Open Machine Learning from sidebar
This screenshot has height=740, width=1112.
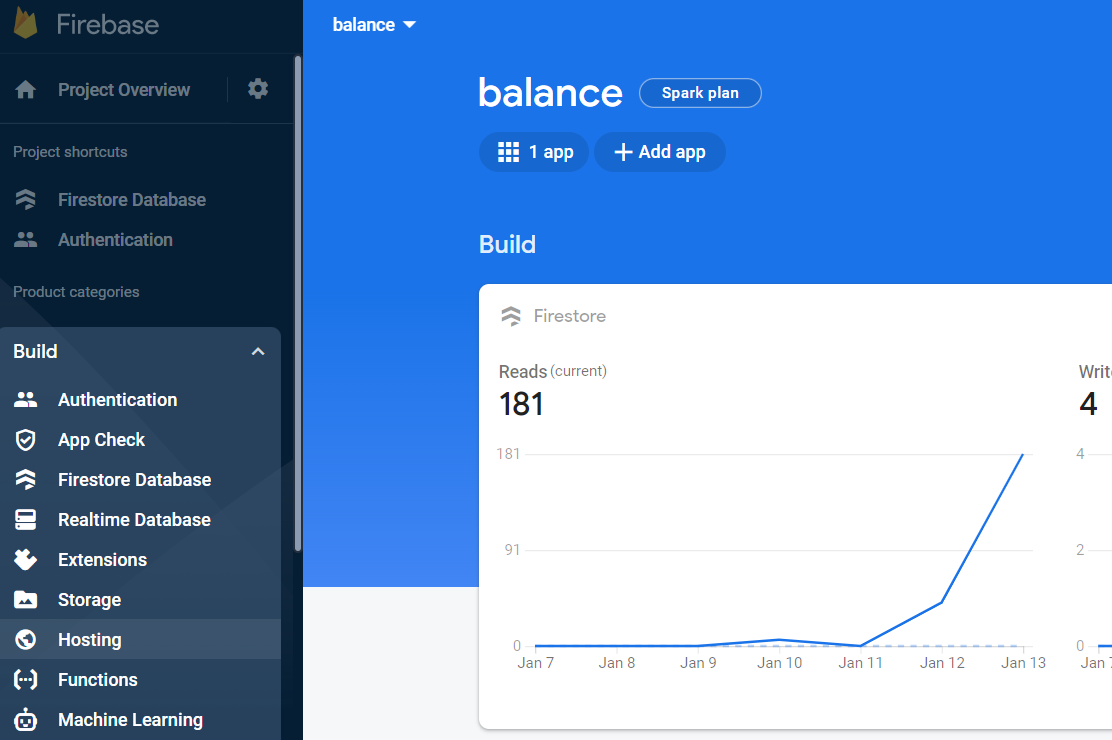coord(140,719)
